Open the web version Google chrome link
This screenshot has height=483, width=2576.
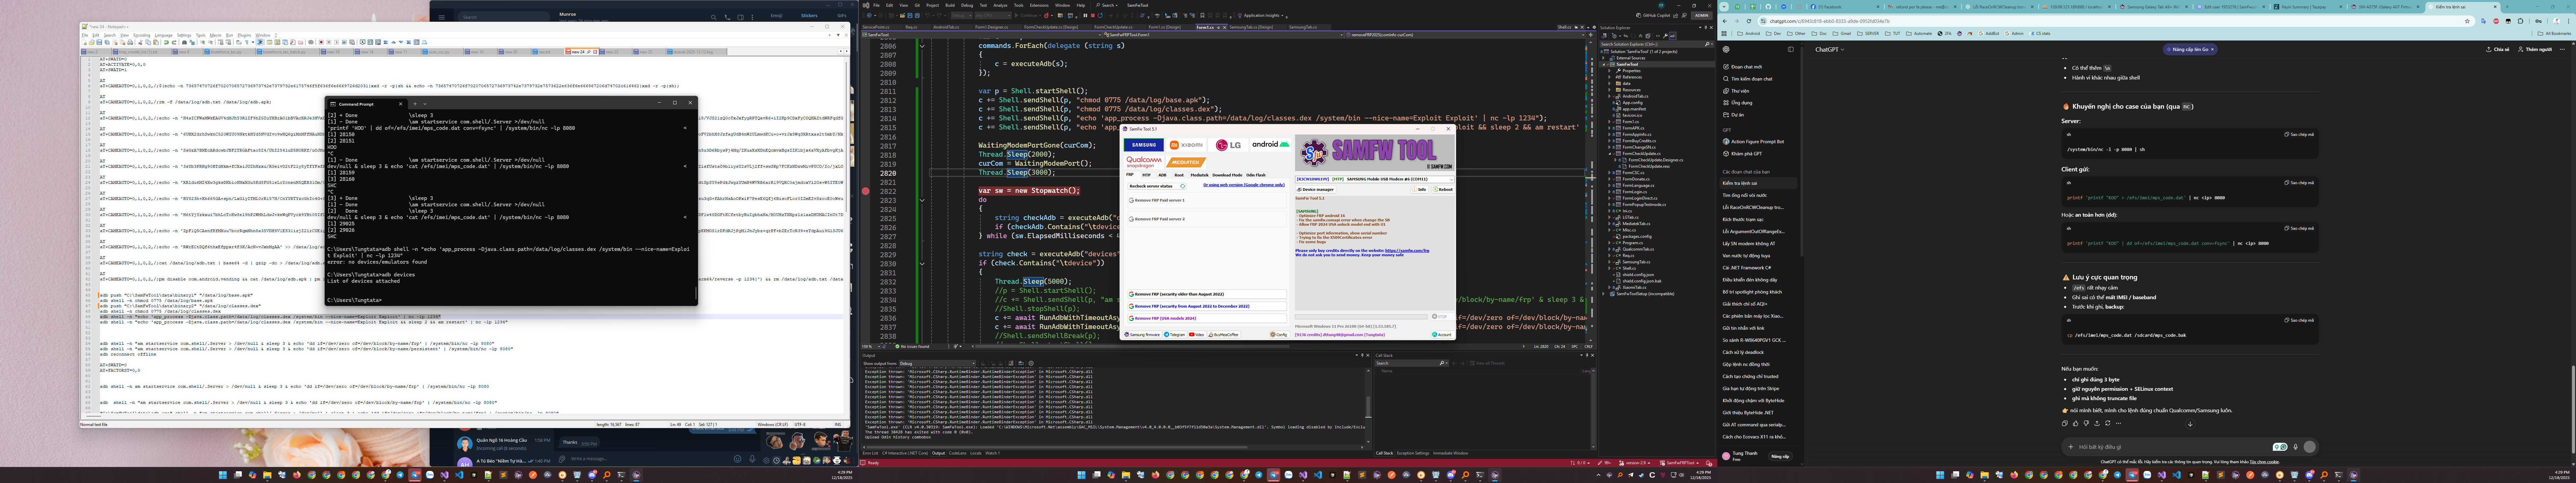(1244, 185)
